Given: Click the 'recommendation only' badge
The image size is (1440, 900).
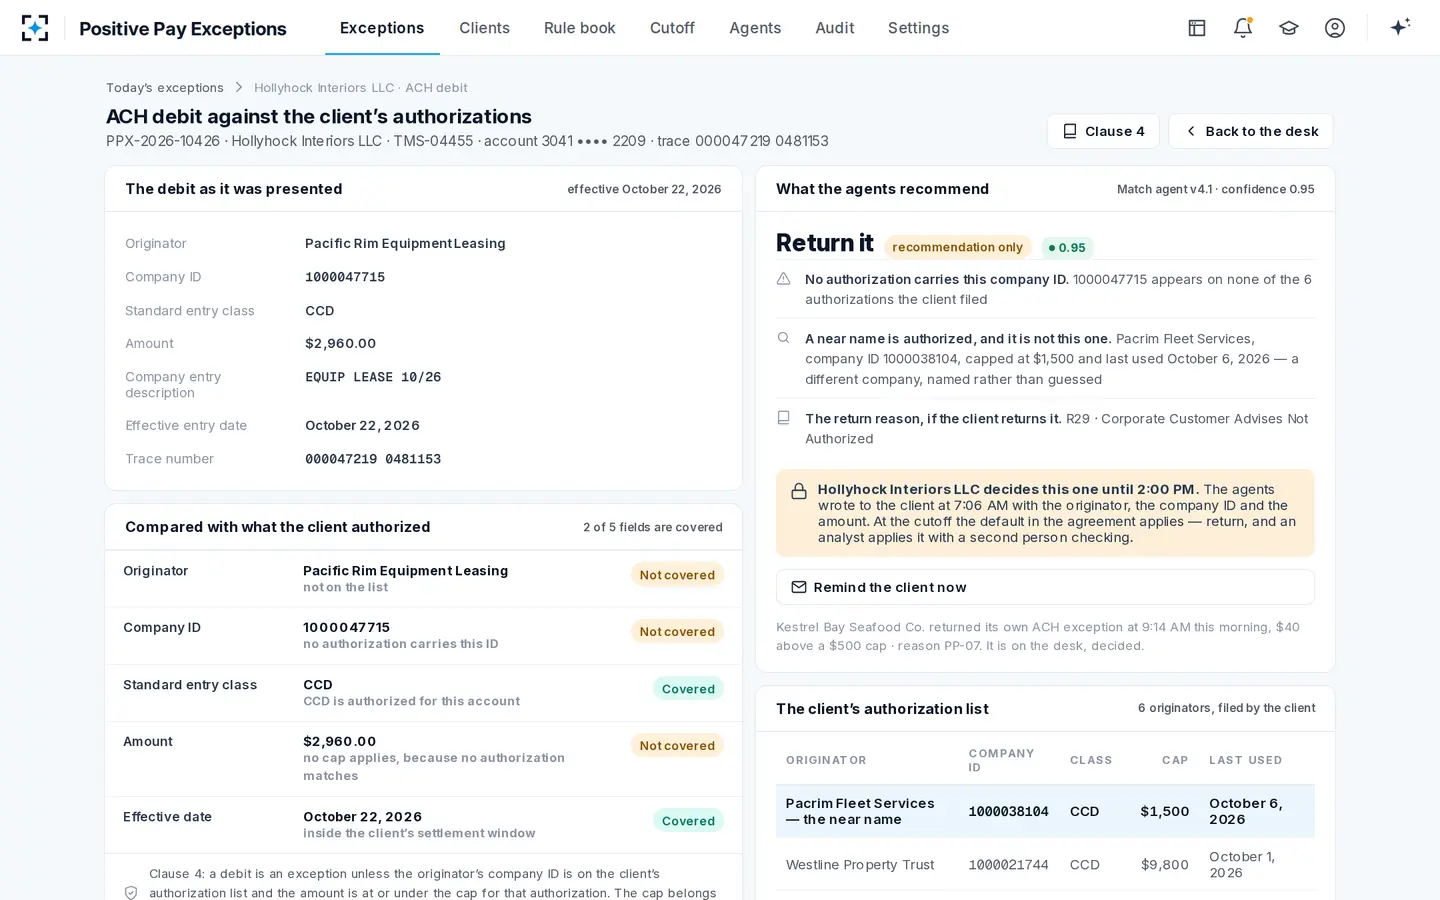Looking at the screenshot, I should coord(957,247).
